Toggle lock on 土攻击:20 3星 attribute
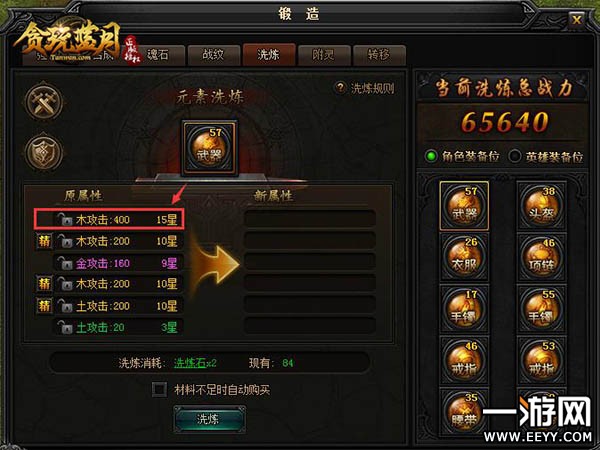This screenshot has width=600, height=450. pos(65,327)
